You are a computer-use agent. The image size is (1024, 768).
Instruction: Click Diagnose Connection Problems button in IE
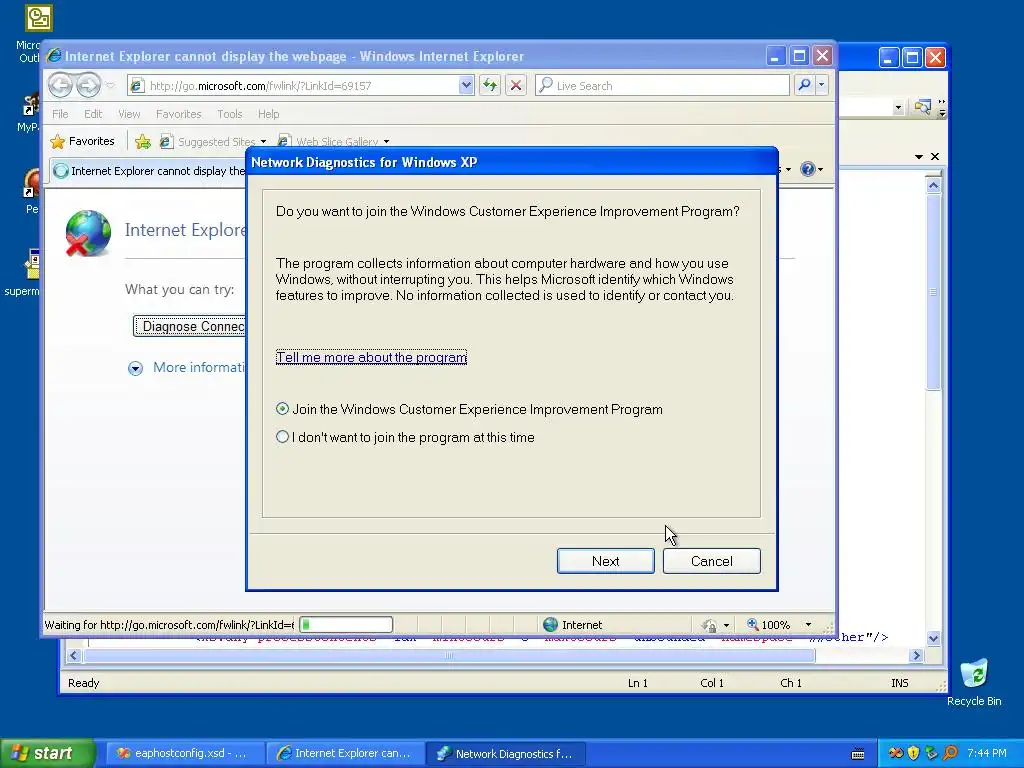[189, 326]
